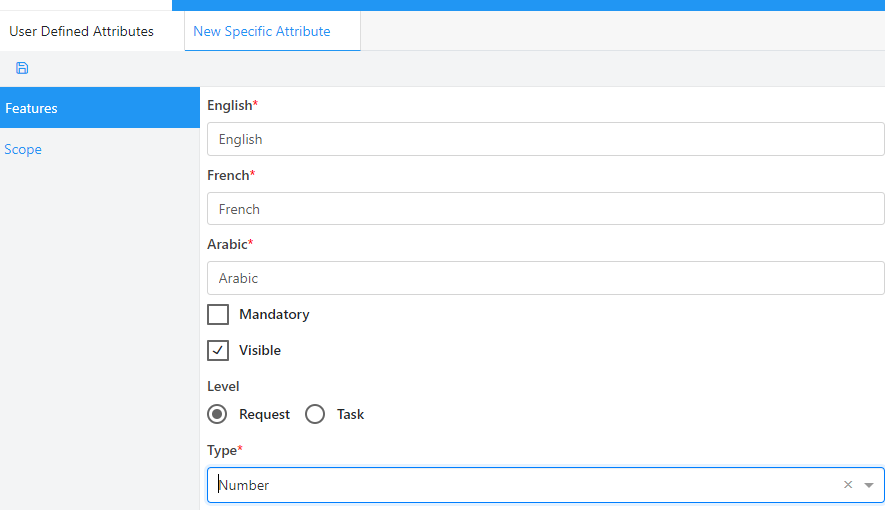Click the Request option label text
885x510 pixels.
(264, 414)
